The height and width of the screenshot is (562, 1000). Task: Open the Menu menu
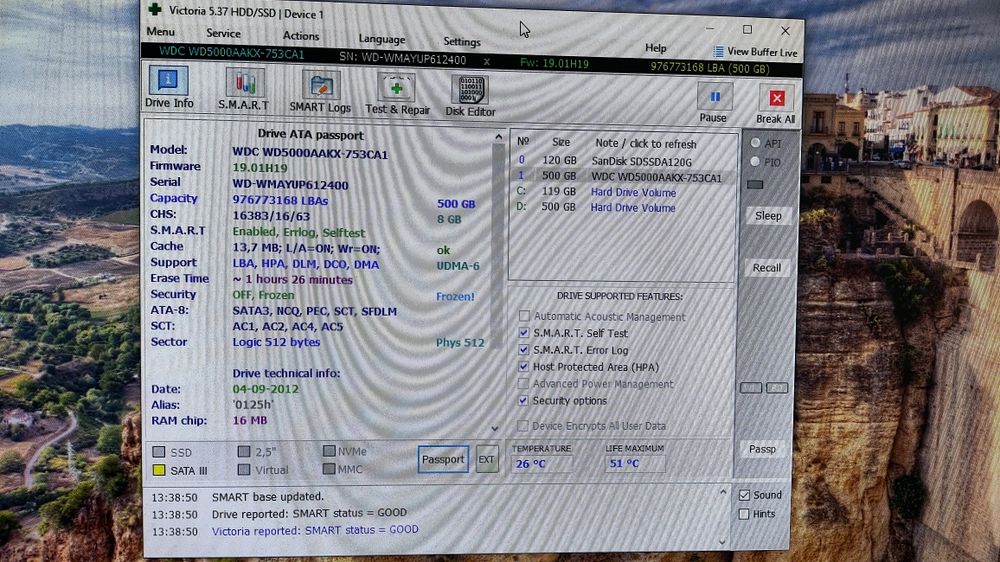[x=161, y=31]
